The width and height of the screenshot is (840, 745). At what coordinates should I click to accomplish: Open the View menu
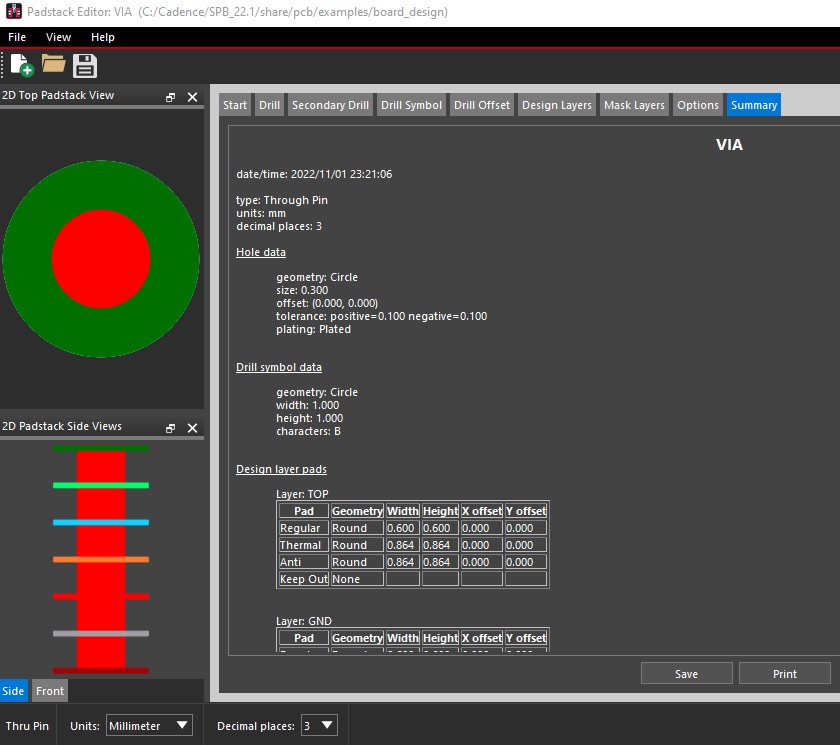59,37
